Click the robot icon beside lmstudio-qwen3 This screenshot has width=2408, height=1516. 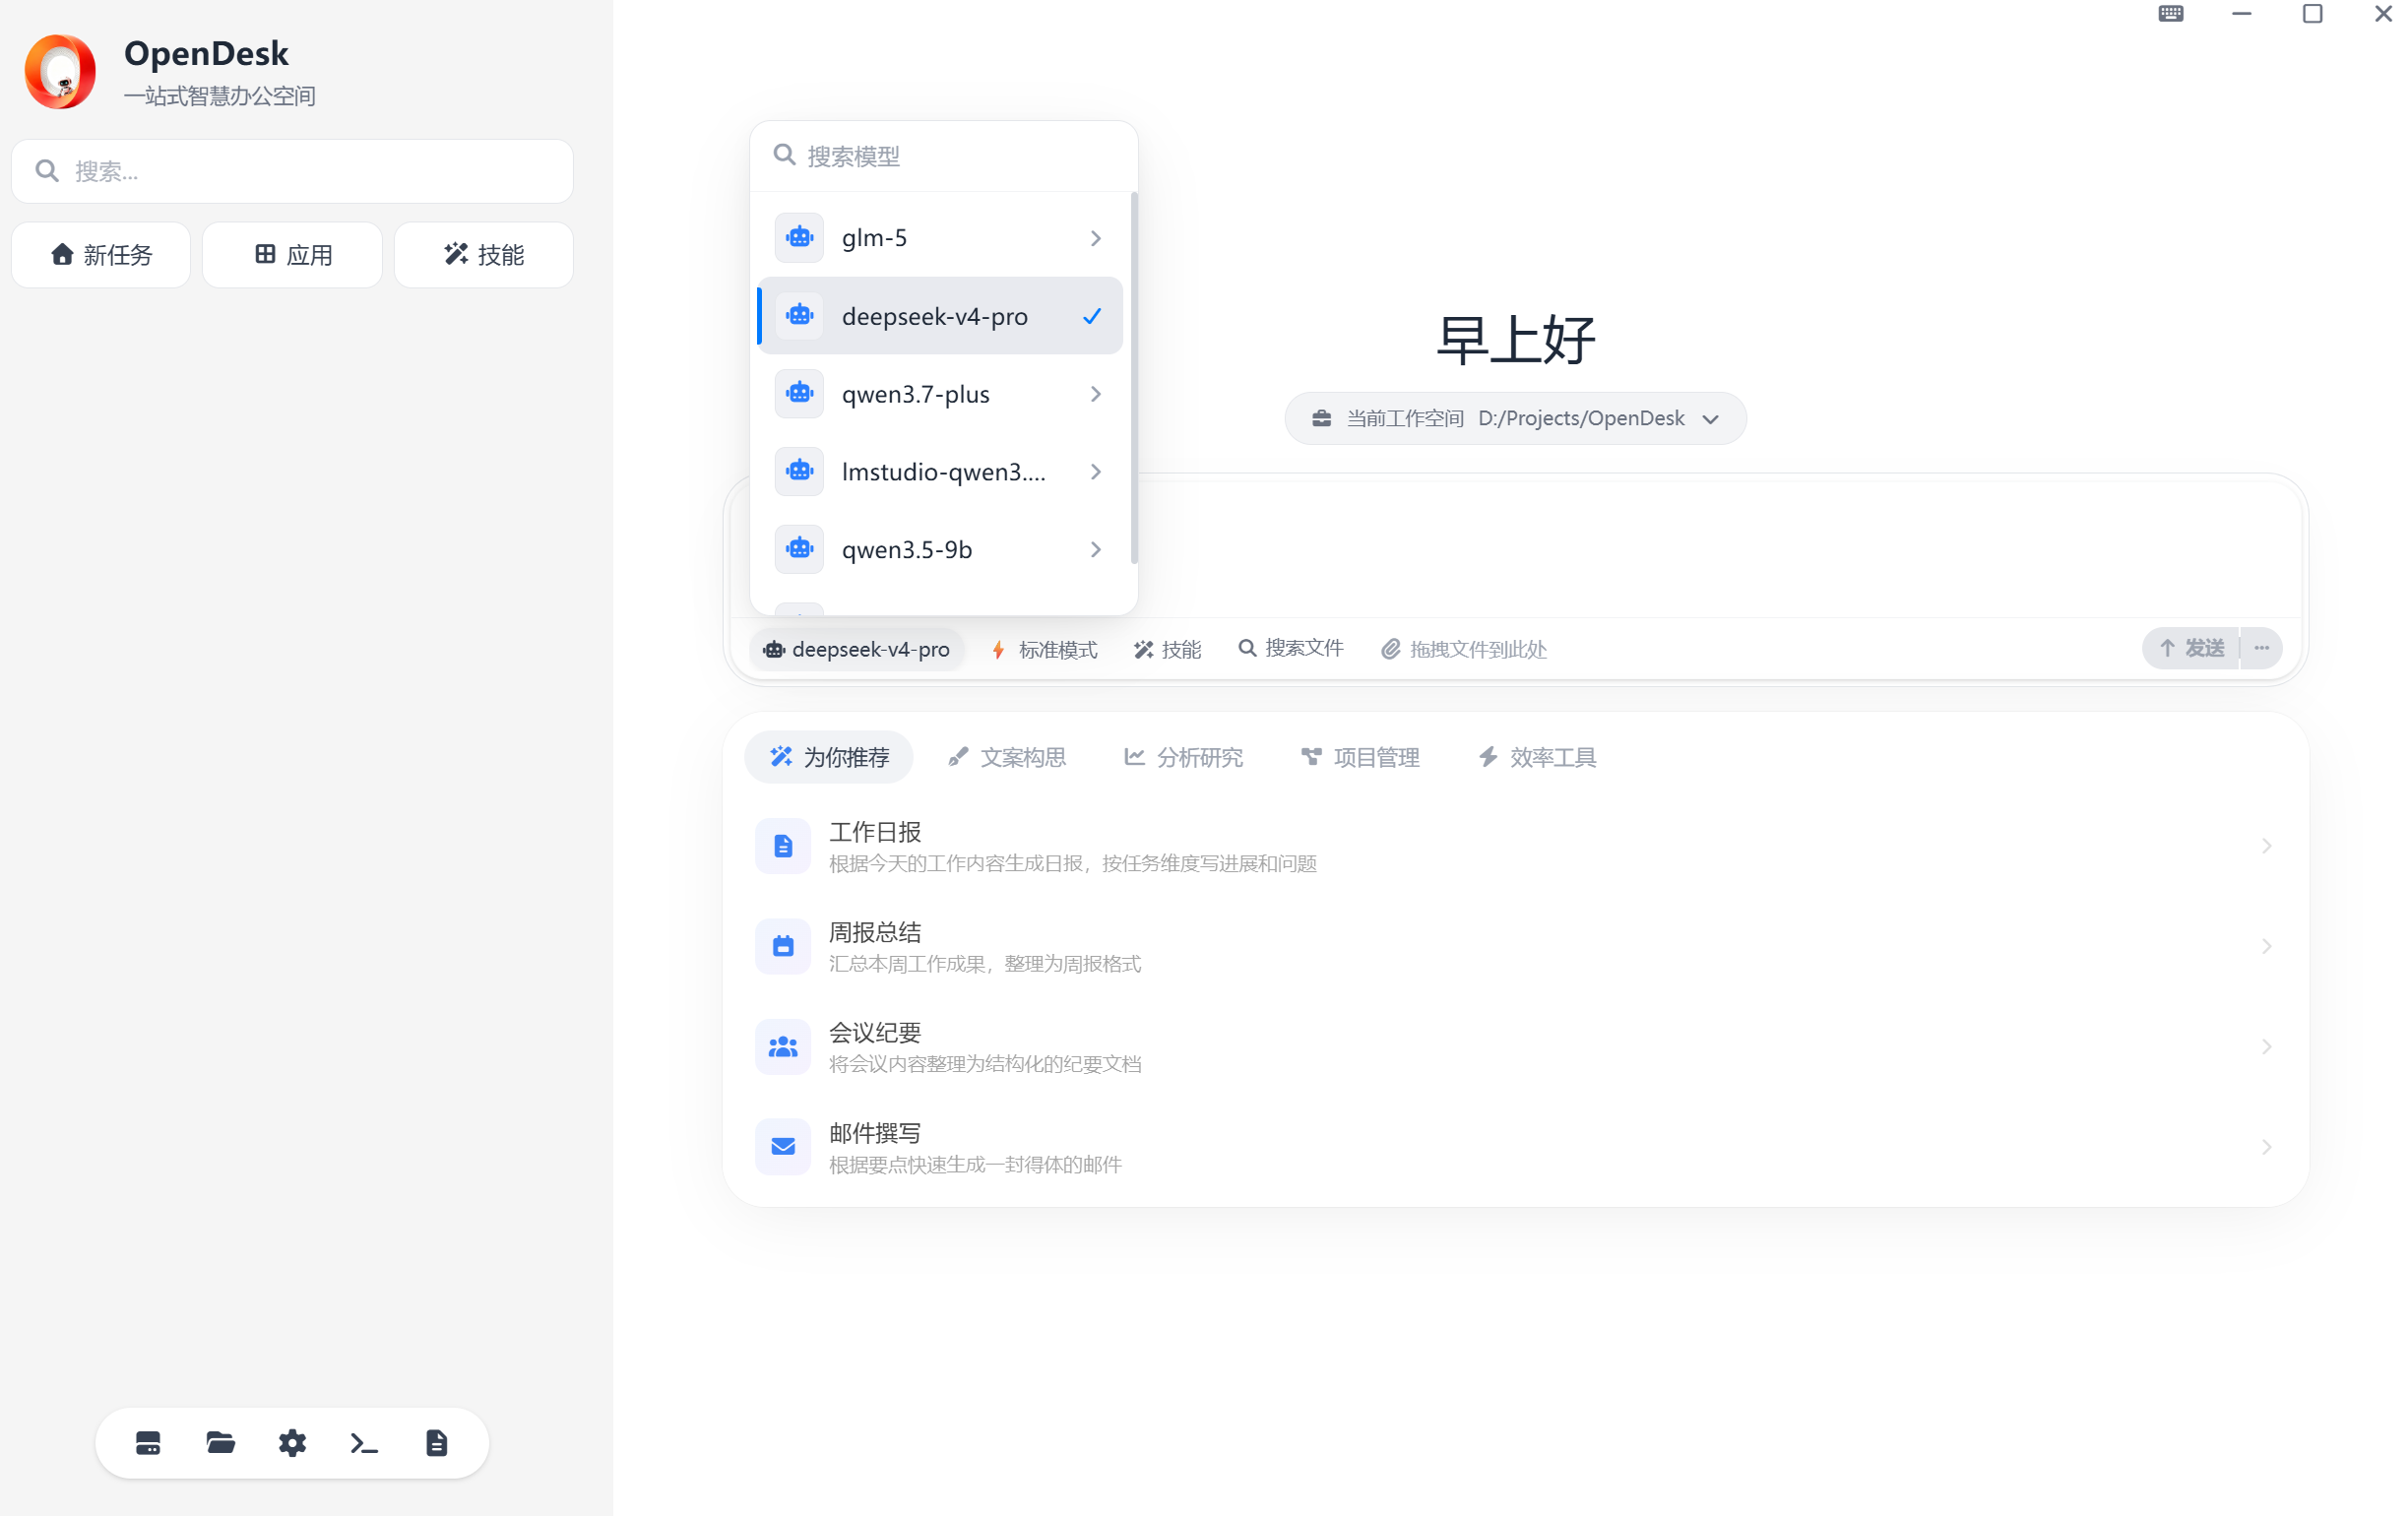(x=799, y=471)
